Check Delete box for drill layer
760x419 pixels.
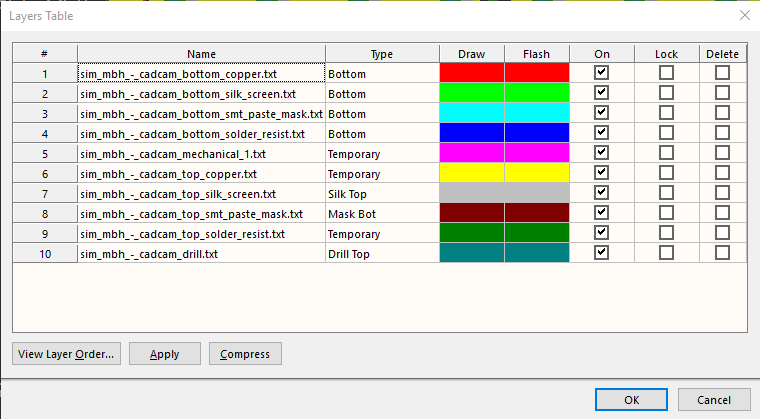click(722, 253)
